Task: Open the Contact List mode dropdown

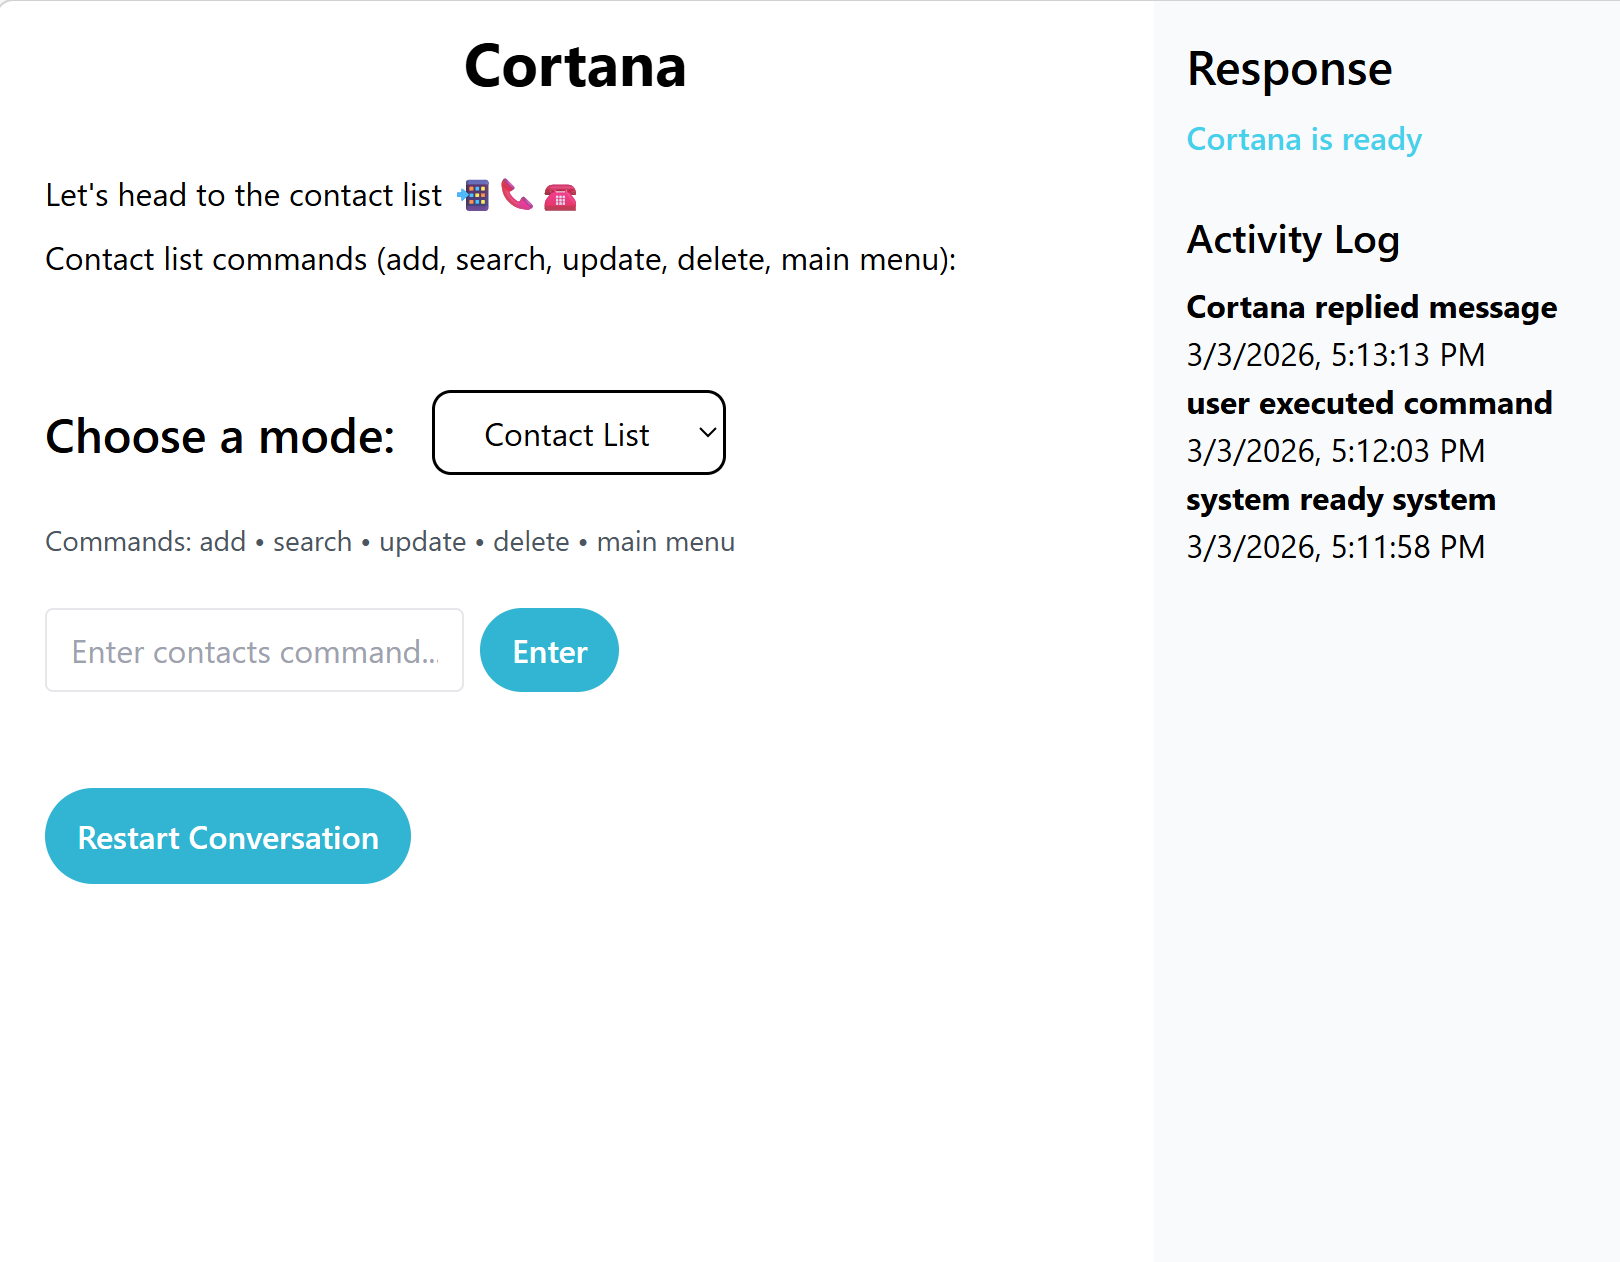Action: pos(578,433)
